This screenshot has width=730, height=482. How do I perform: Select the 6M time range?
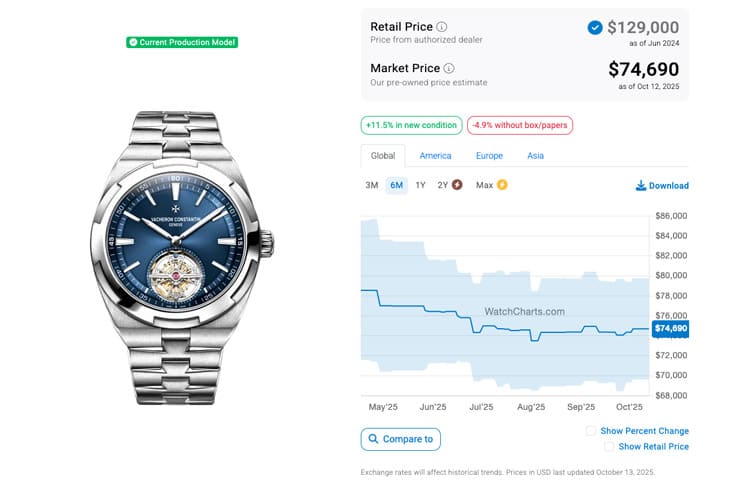pyautogui.click(x=397, y=185)
